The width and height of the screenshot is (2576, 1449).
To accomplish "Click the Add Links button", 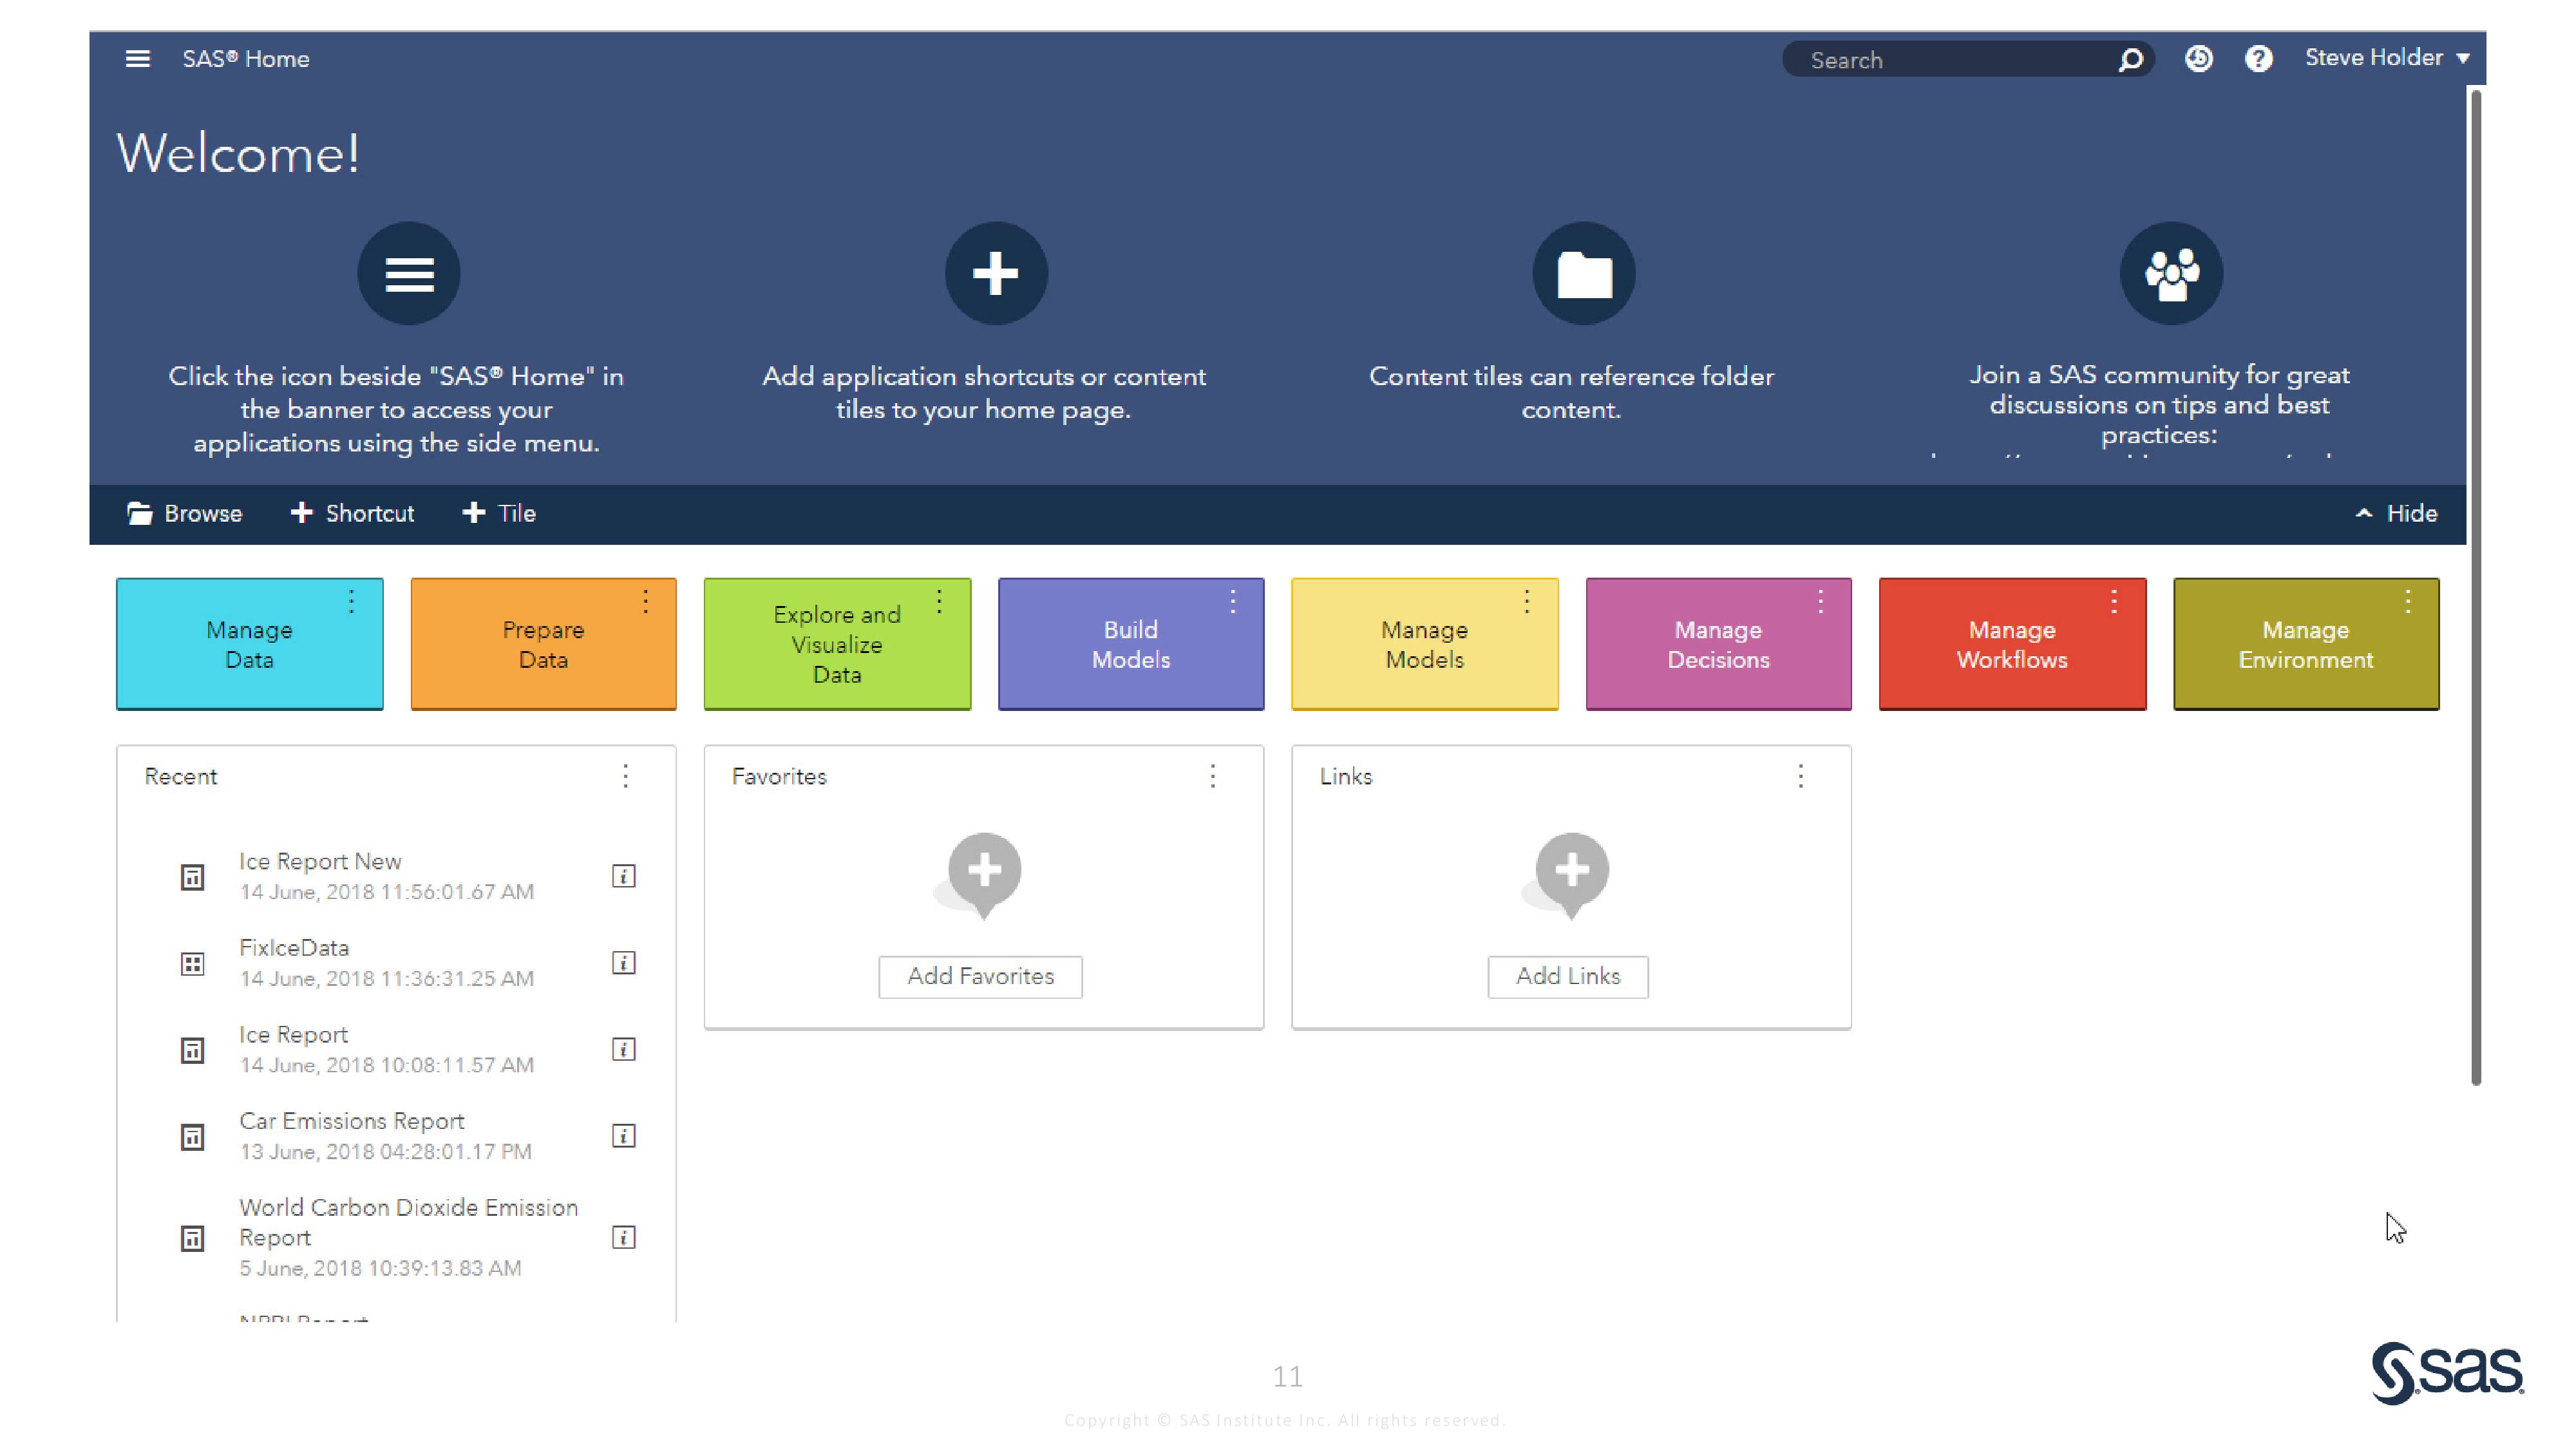I will coord(1568,976).
